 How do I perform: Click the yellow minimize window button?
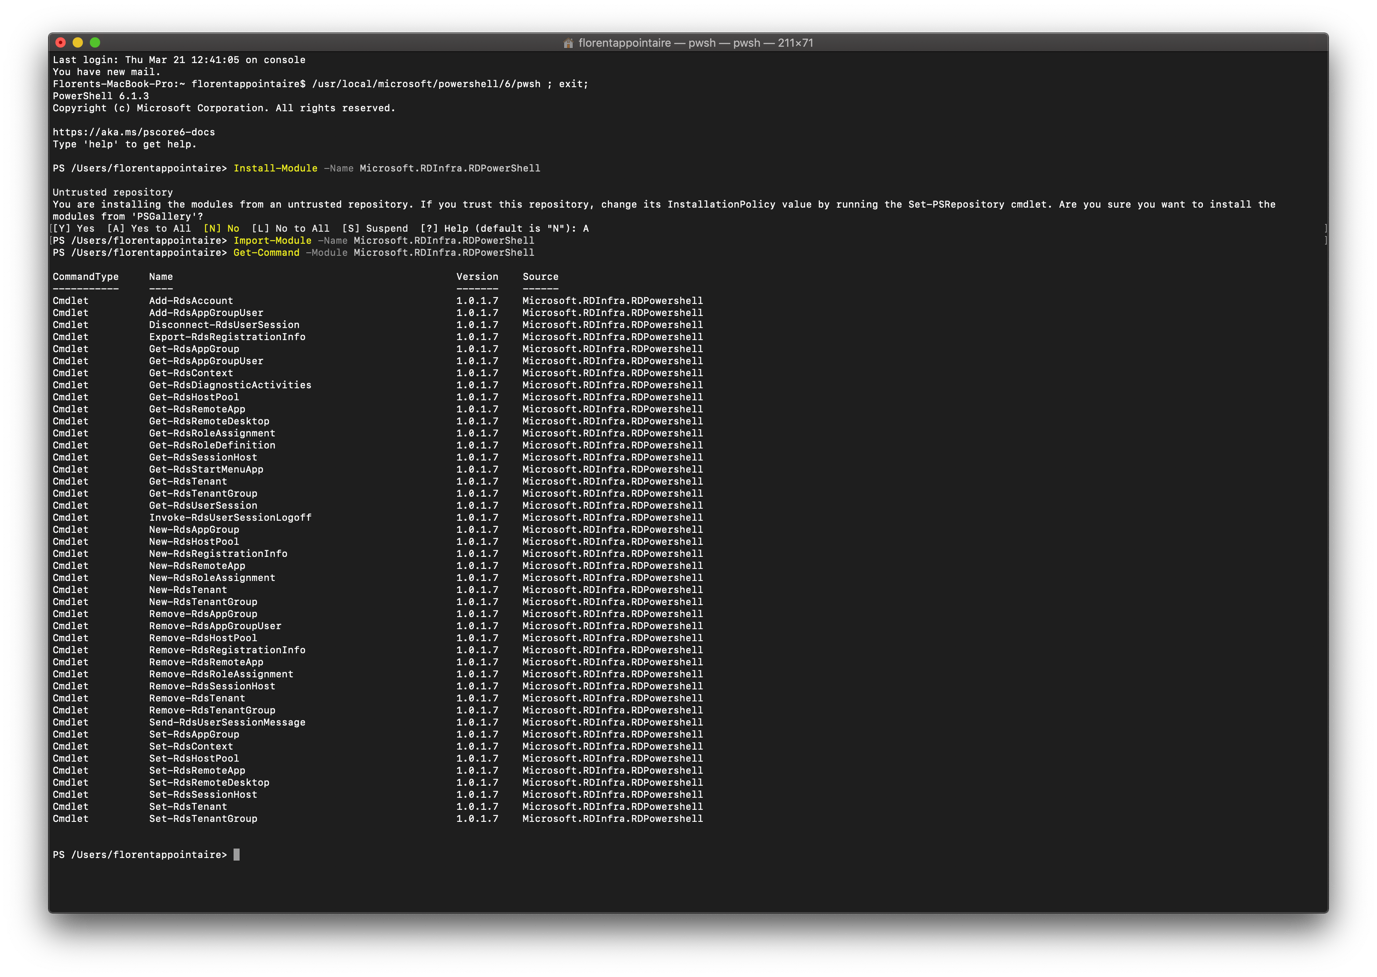pyautogui.click(x=78, y=43)
